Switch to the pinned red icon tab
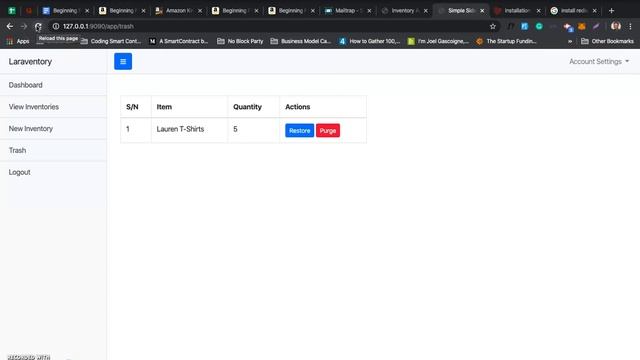 pos(29,11)
